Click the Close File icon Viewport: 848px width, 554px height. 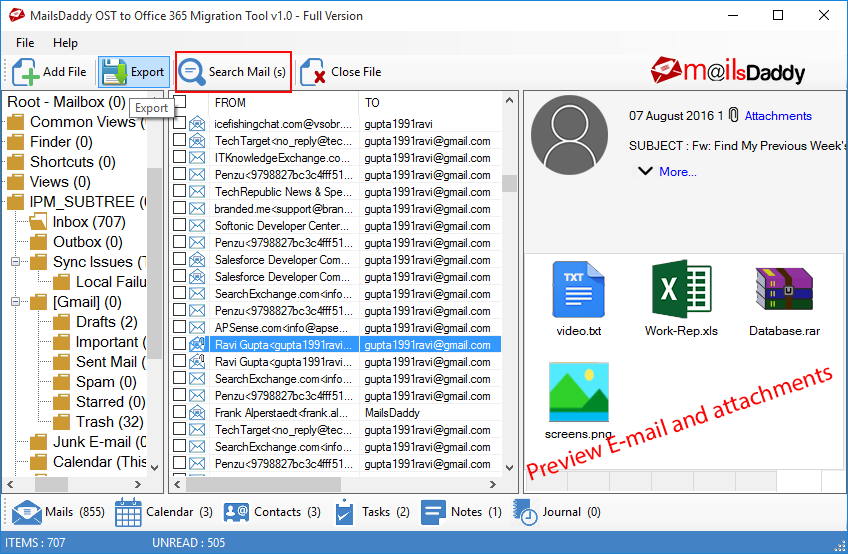click(x=313, y=72)
